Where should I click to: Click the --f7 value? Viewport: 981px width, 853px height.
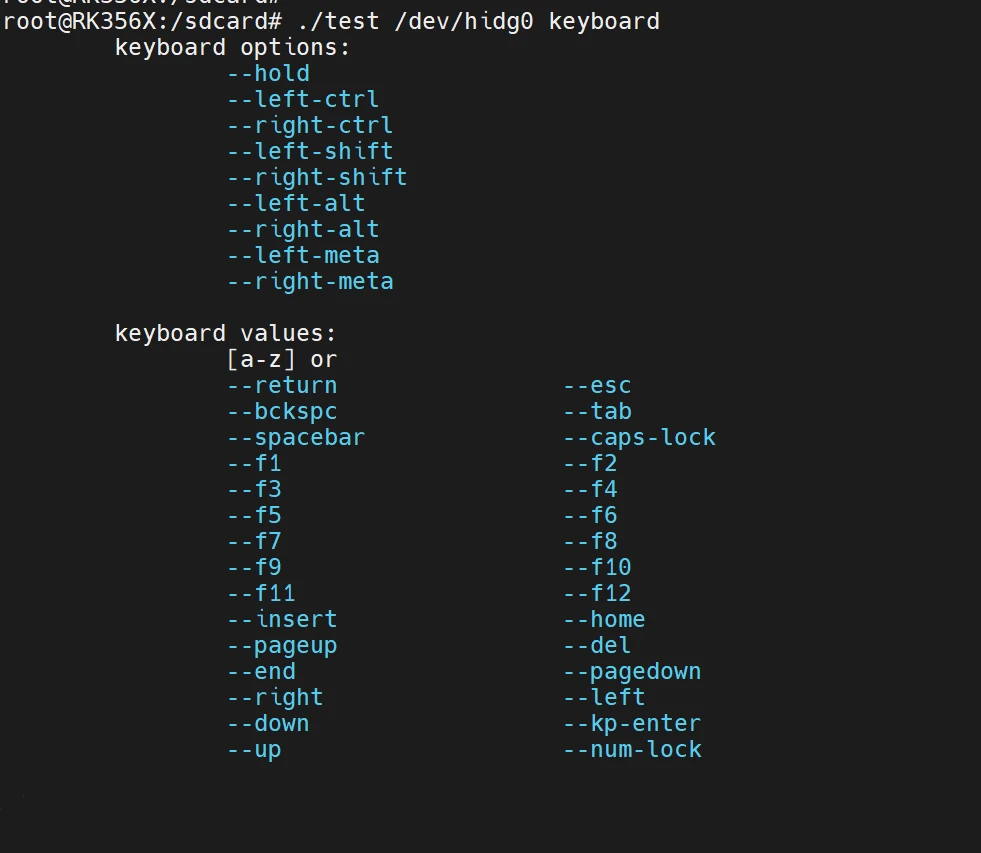(254, 541)
